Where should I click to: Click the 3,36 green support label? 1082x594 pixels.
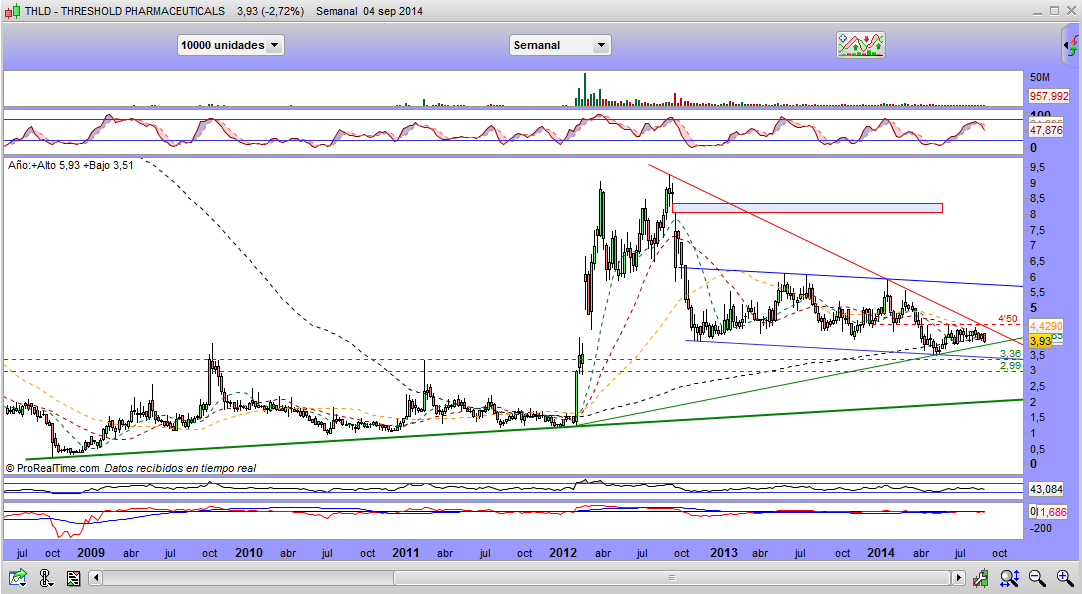point(1010,354)
